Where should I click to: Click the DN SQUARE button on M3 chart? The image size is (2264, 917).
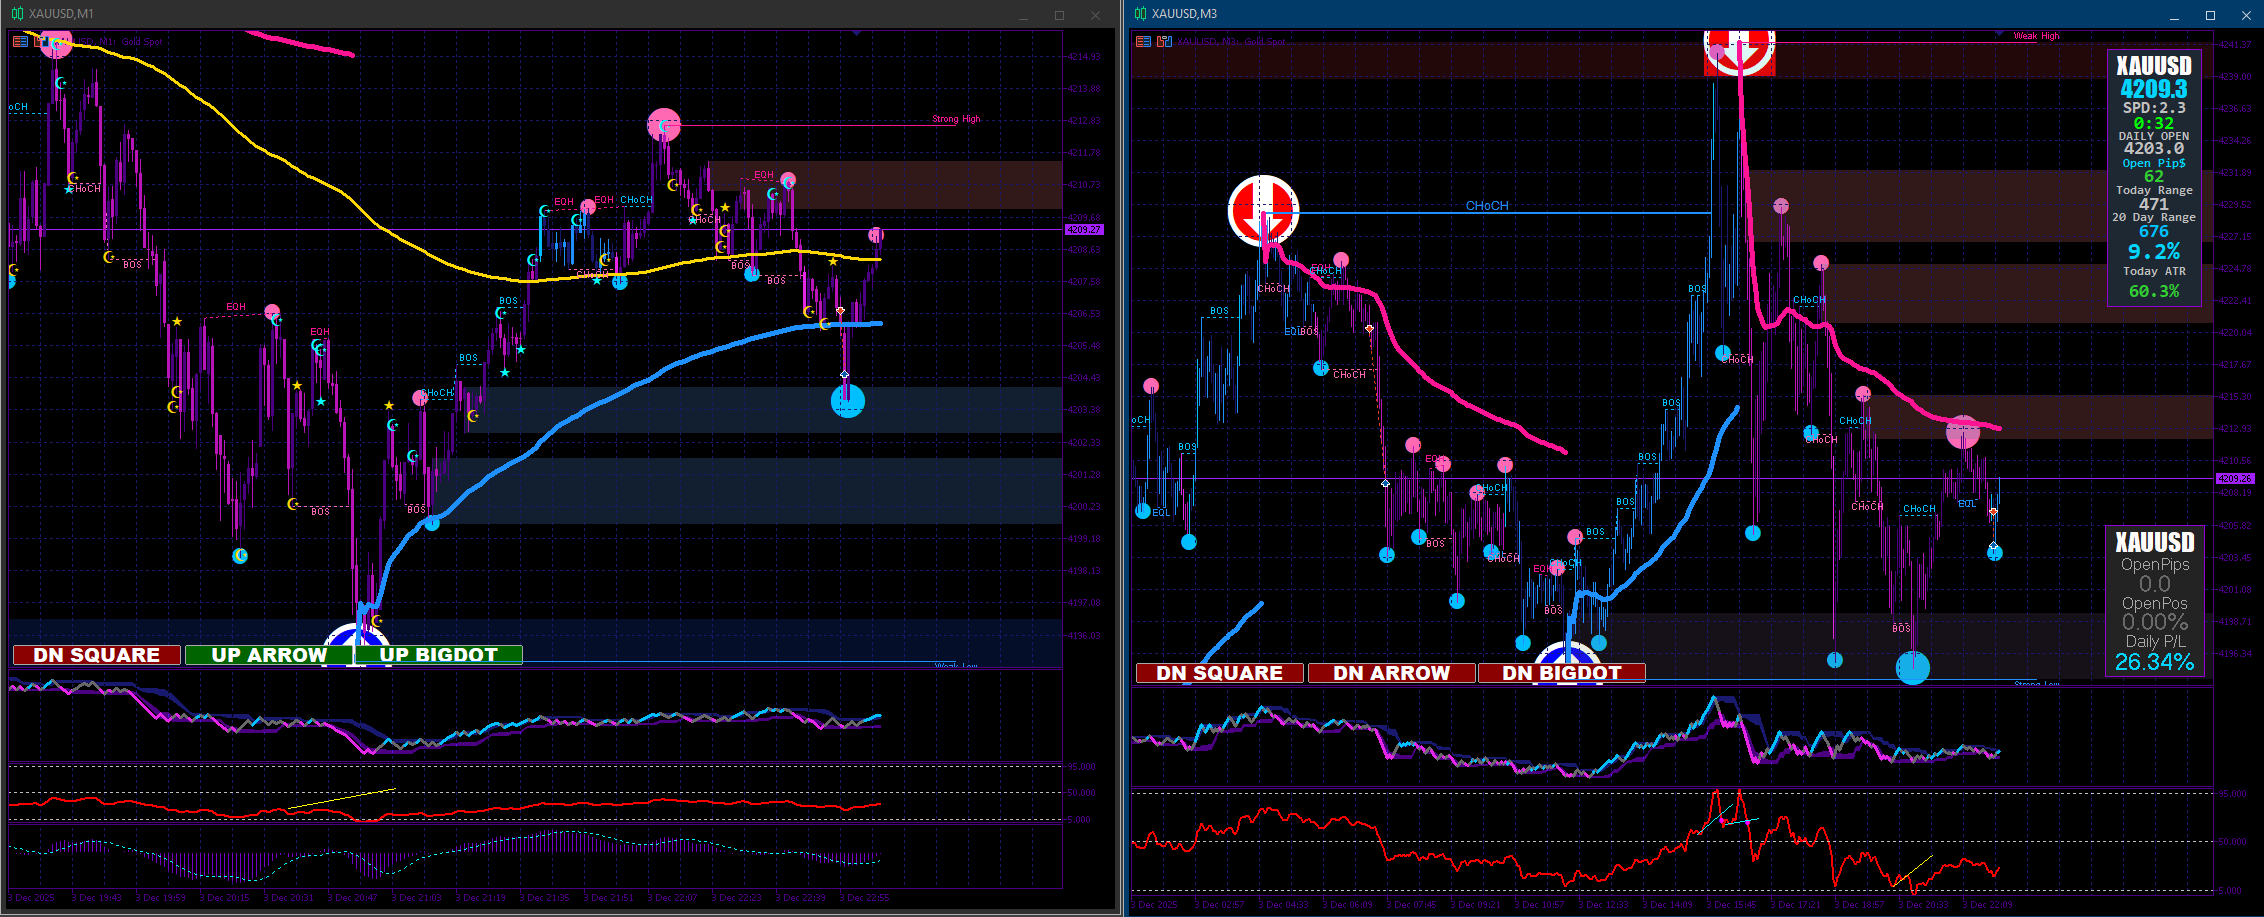[x=1220, y=673]
